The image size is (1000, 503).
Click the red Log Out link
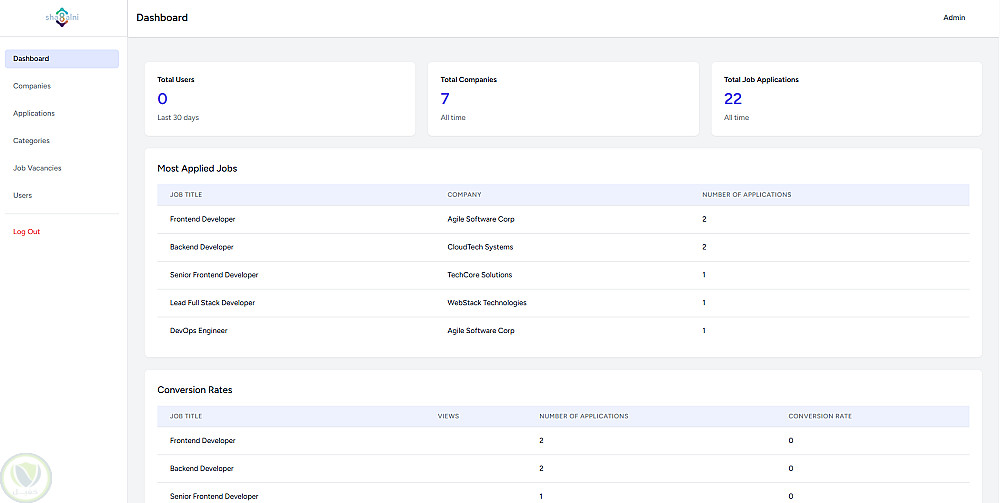click(26, 232)
